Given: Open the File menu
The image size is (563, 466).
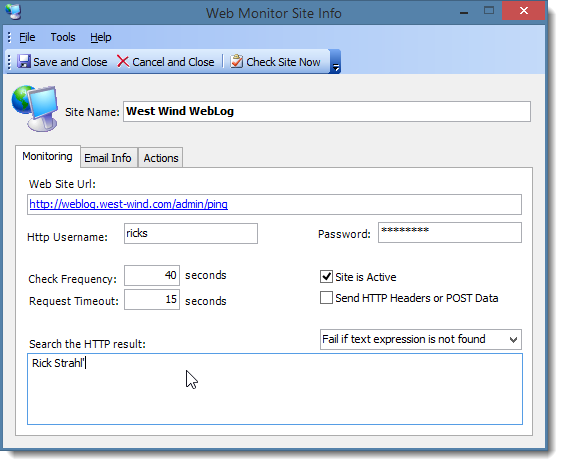Looking at the screenshot, I should (x=27, y=37).
